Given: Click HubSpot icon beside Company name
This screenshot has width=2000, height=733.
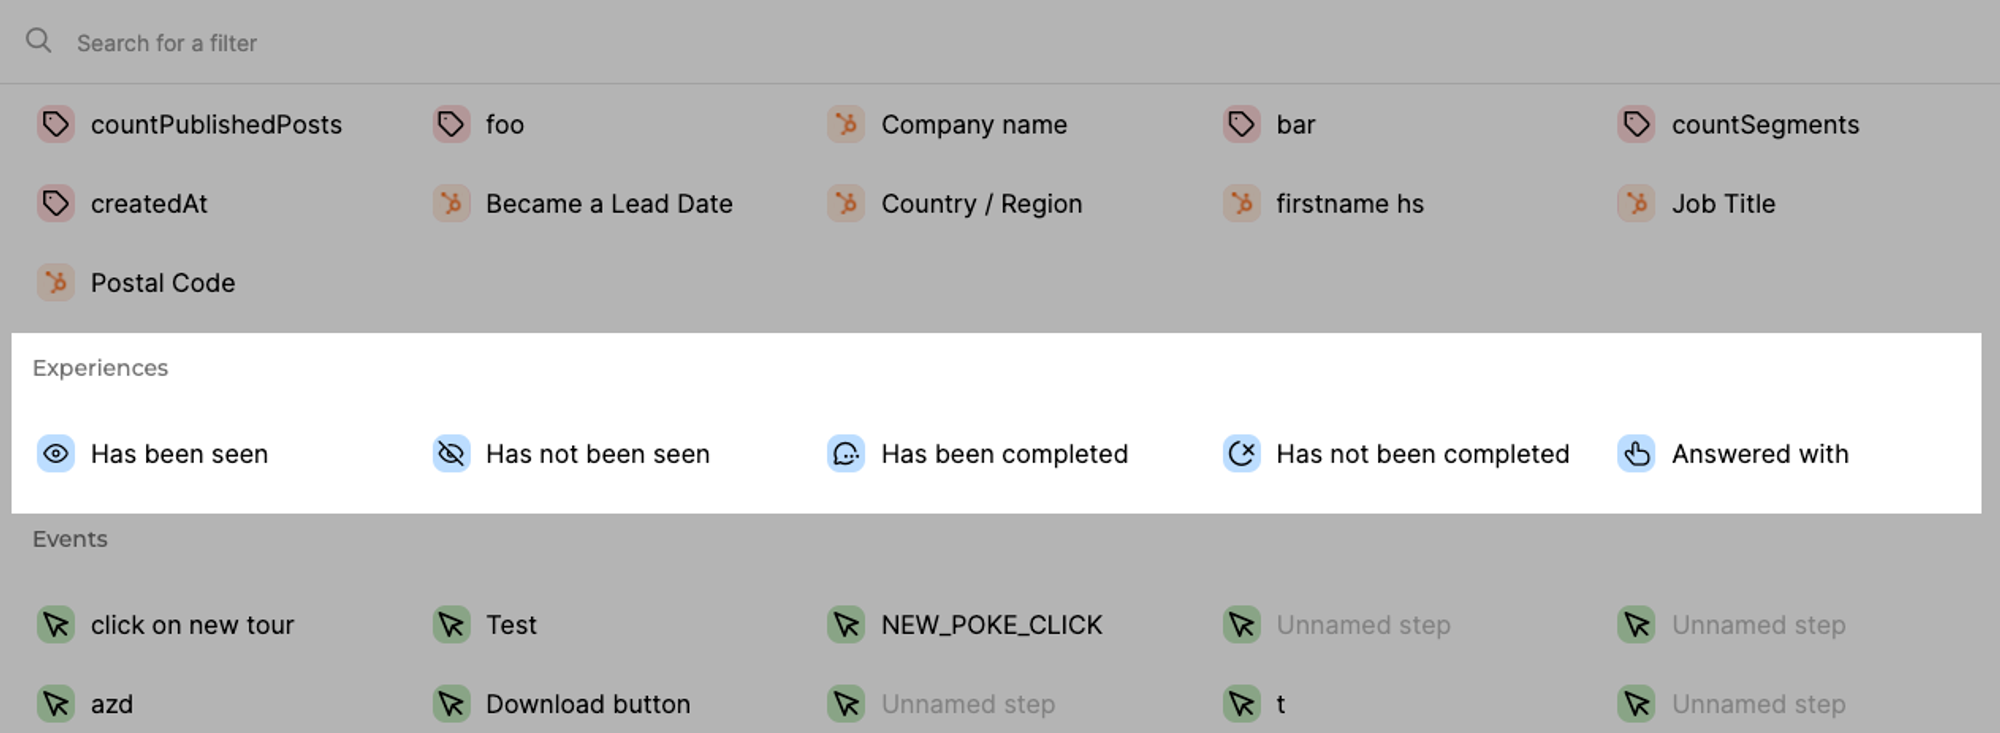Looking at the screenshot, I should (846, 125).
